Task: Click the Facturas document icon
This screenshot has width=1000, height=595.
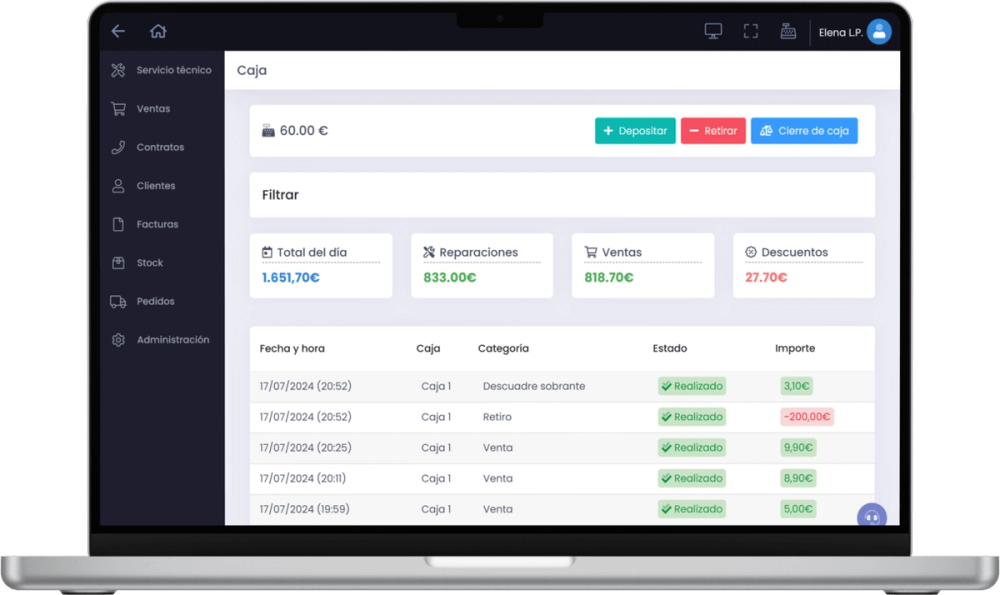Action: click(118, 224)
